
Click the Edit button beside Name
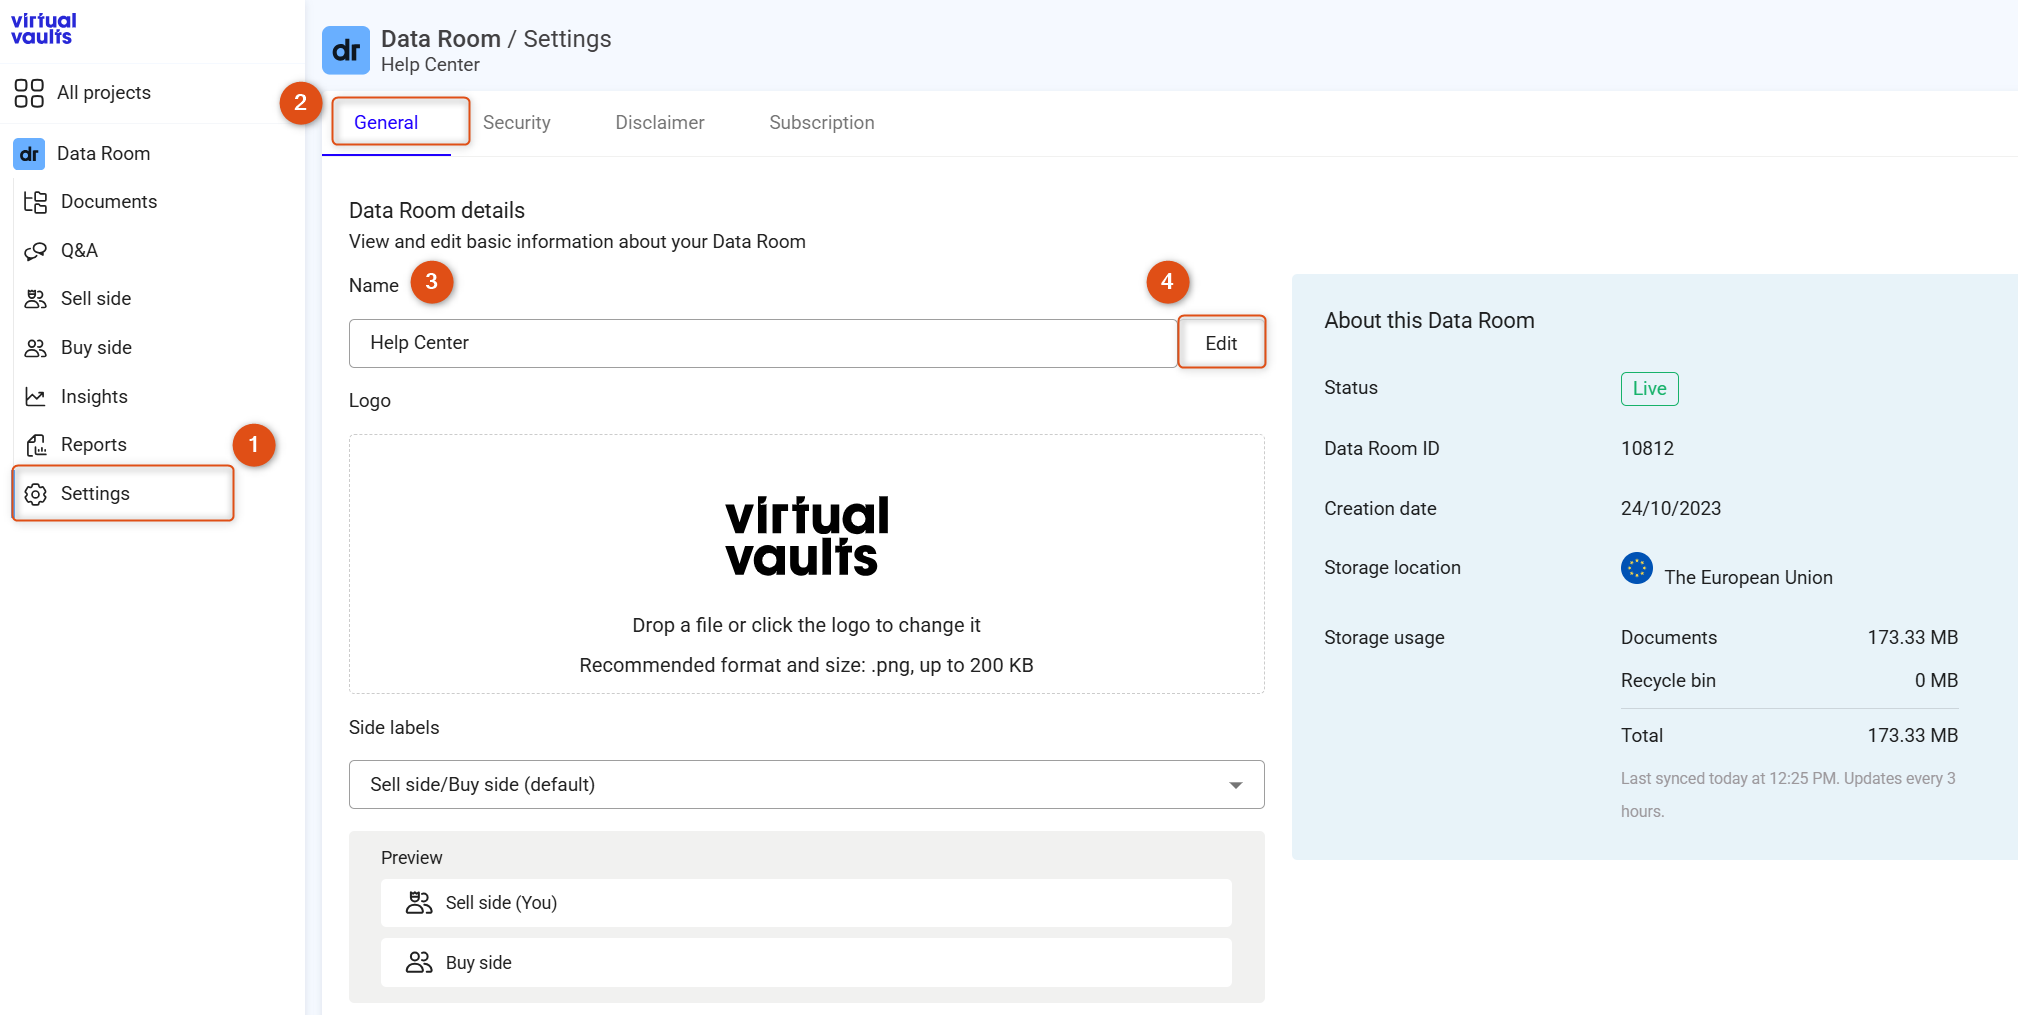tap(1221, 343)
